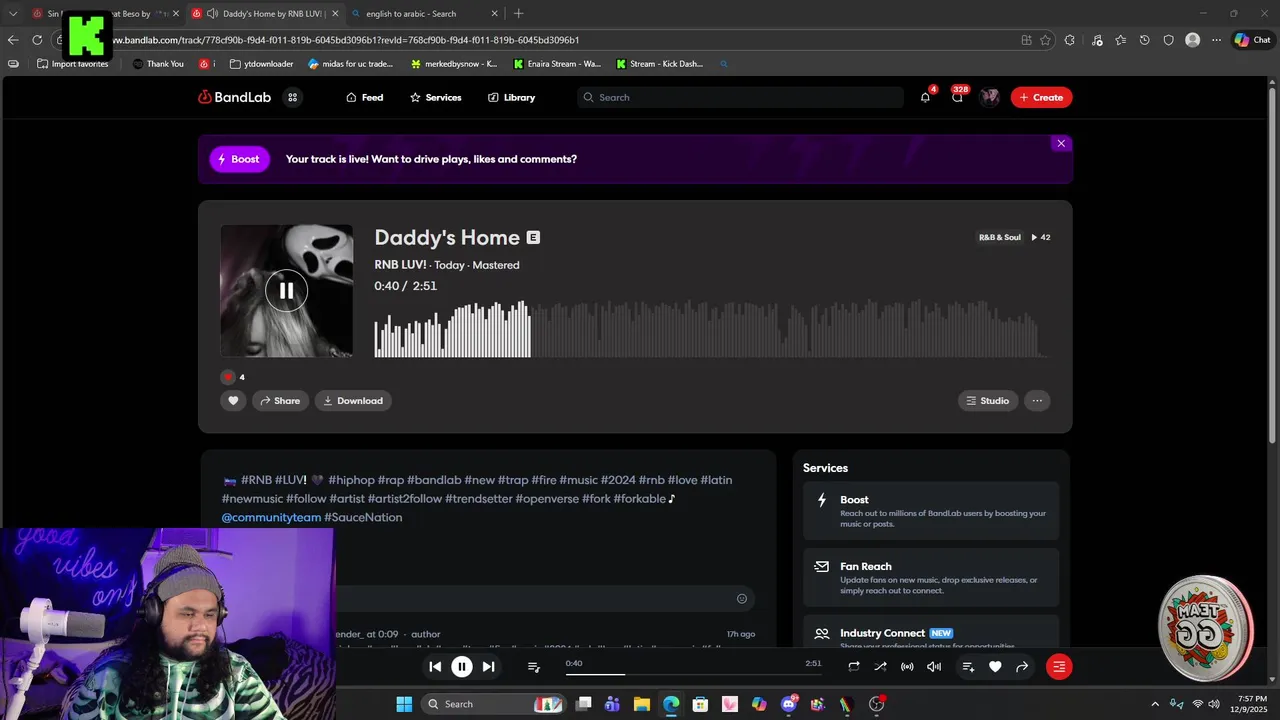
Task: Open the Feed page
Action: (365, 97)
